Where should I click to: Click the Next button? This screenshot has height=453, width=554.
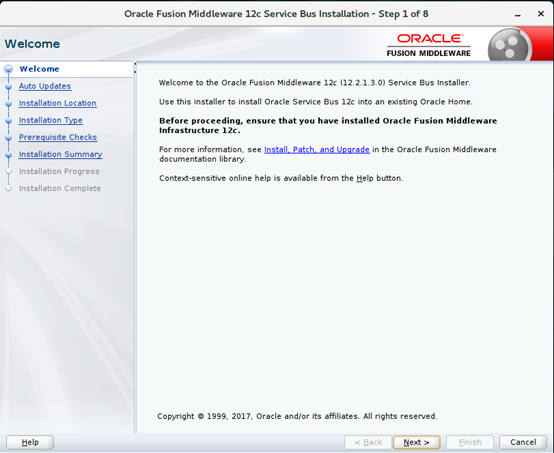(417, 442)
